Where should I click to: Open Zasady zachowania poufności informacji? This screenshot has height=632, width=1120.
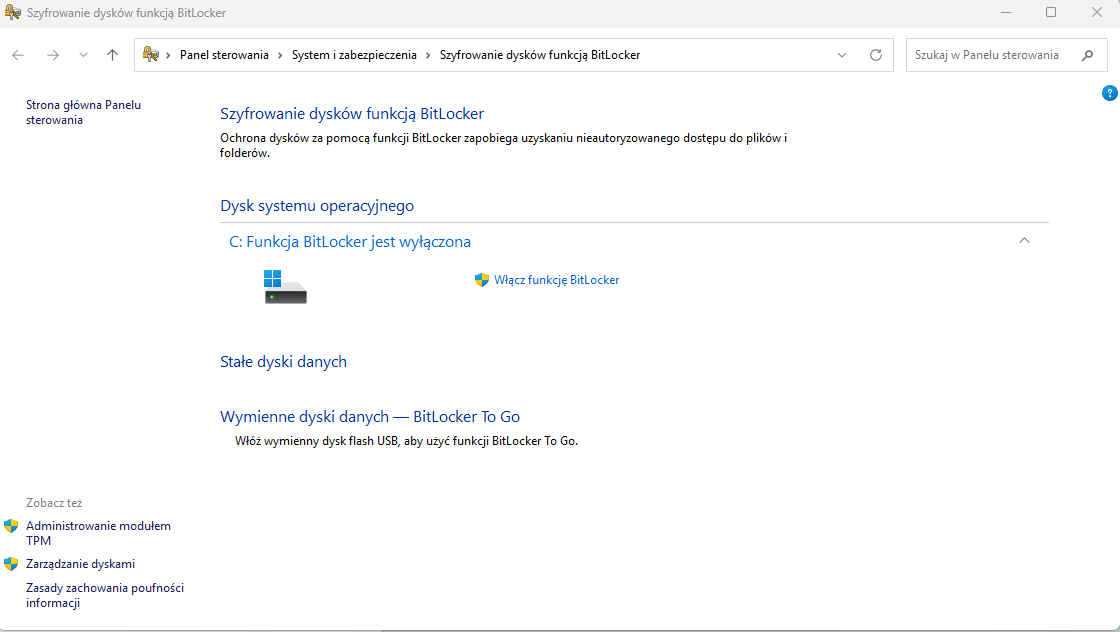(105, 595)
